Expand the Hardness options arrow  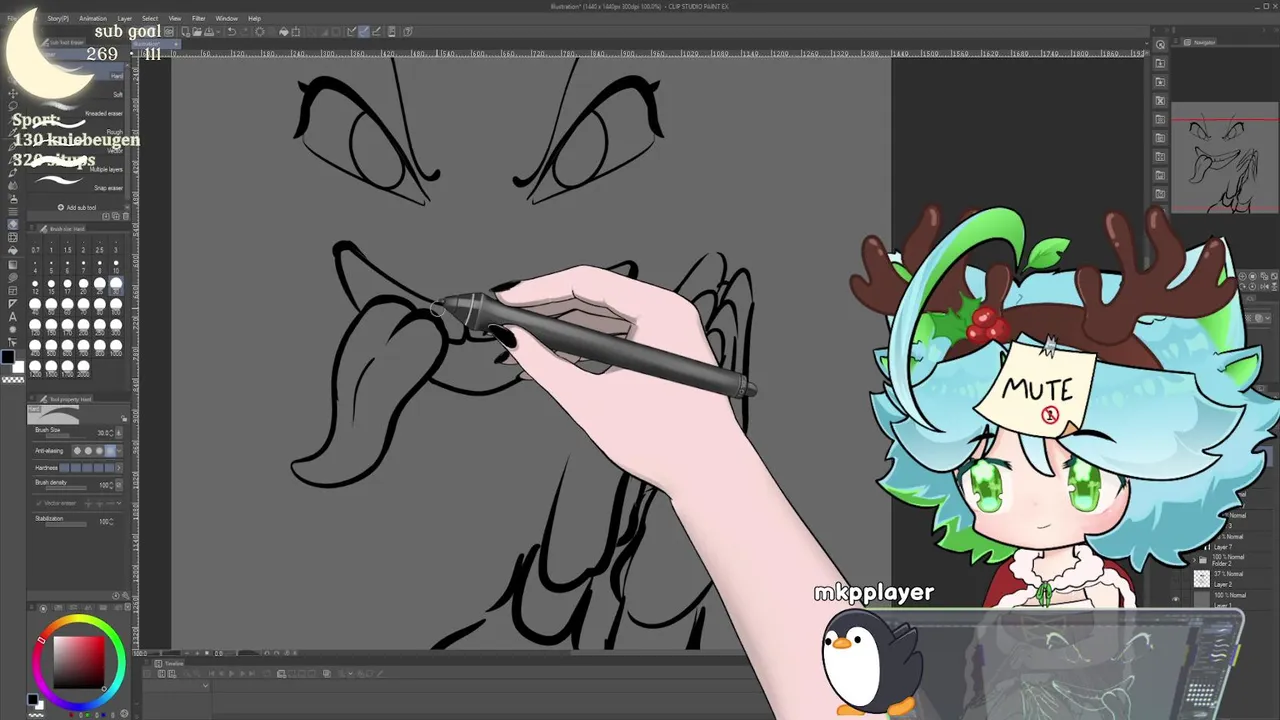[x=119, y=468]
